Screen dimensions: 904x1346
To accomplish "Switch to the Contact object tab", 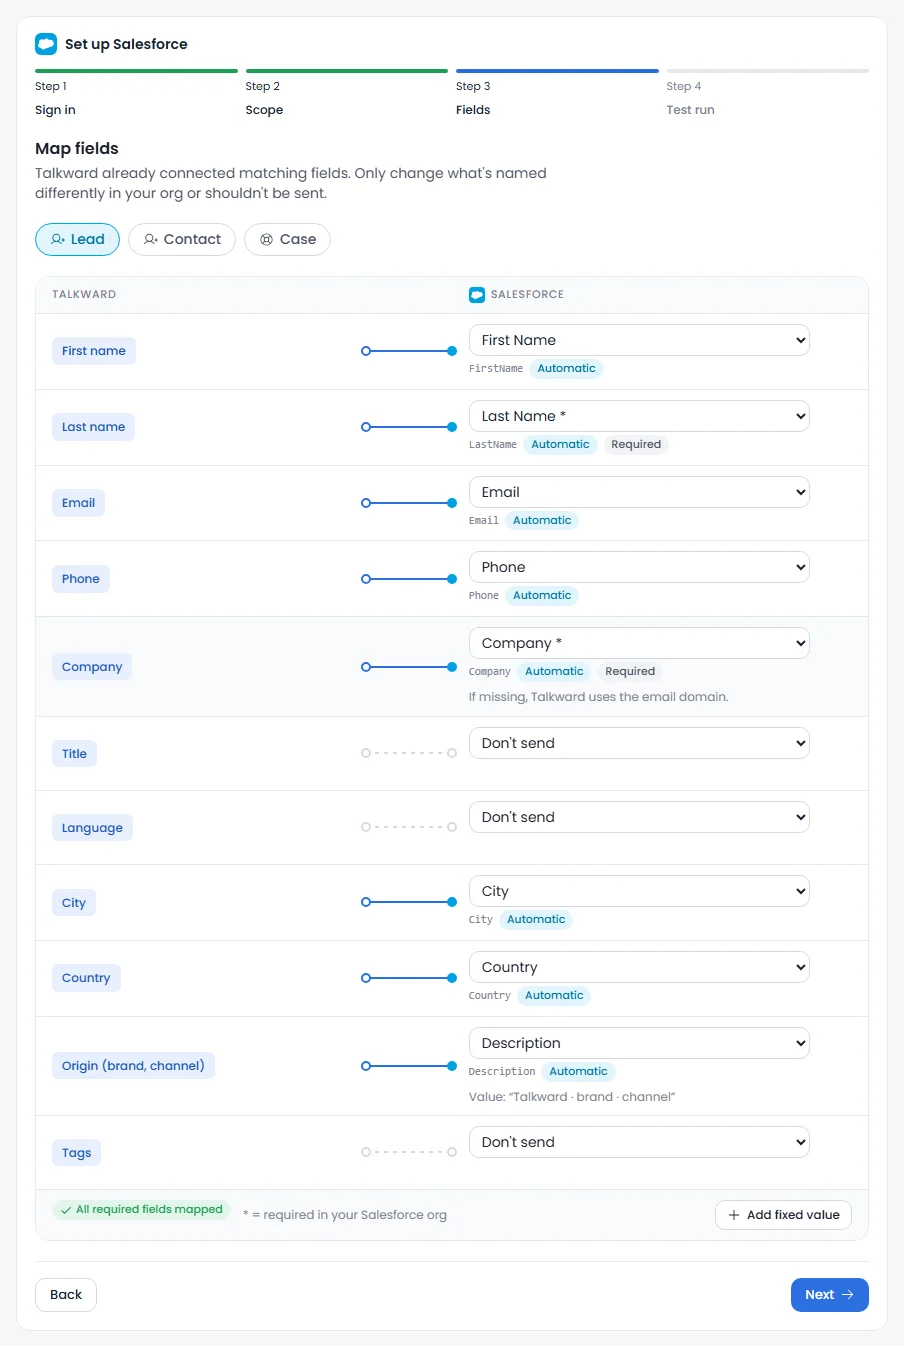I will (x=182, y=239).
